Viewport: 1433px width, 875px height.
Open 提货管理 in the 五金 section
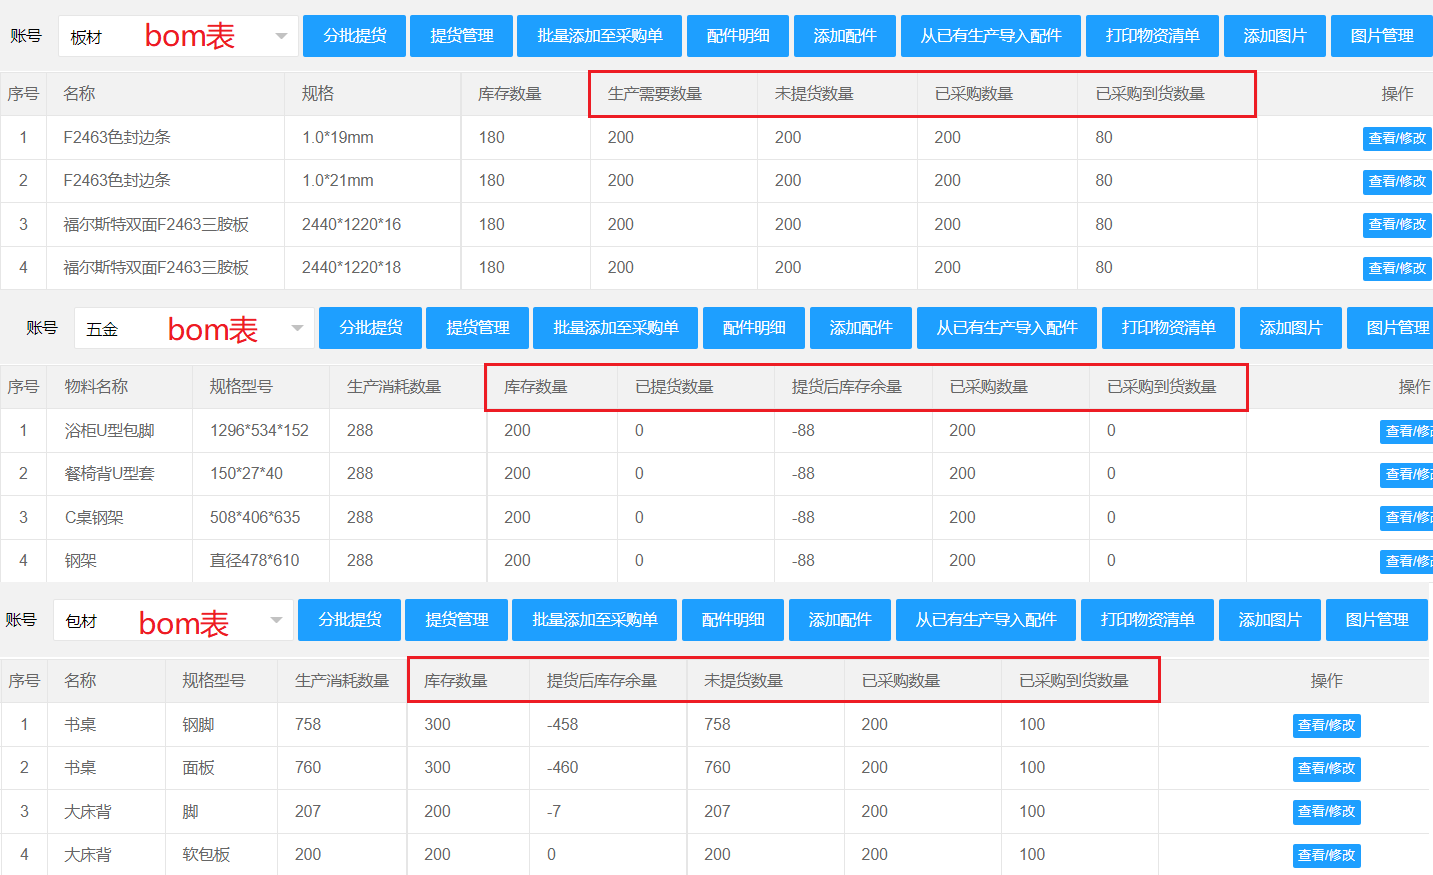point(478,328)
